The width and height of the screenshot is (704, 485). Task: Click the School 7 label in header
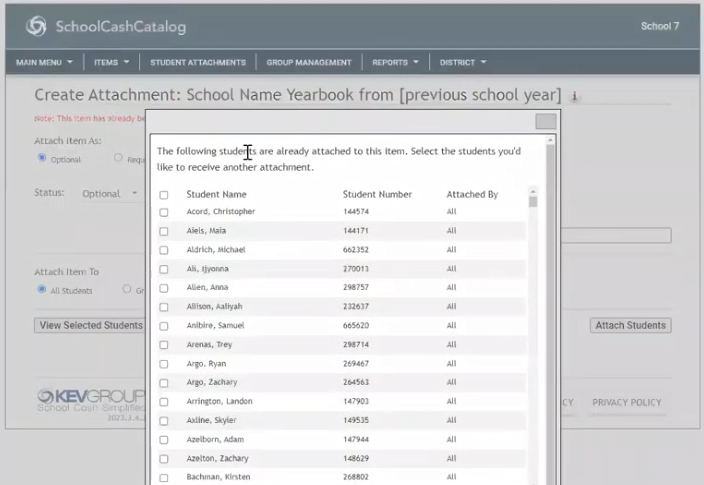point(660,26)
